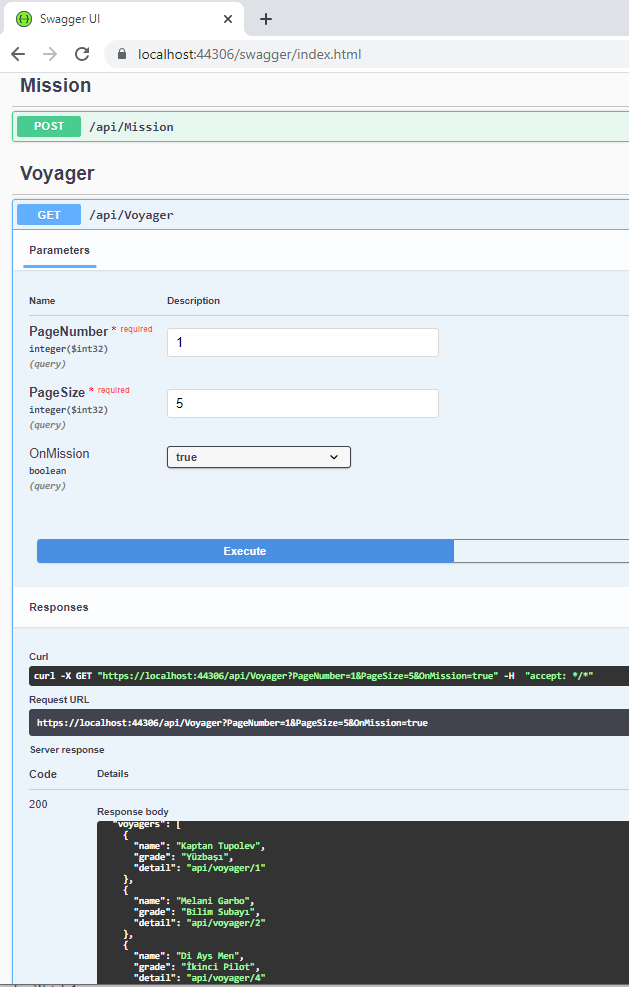Click the Voyager section heading
This screenshot has height=987, width=629.
57,173
